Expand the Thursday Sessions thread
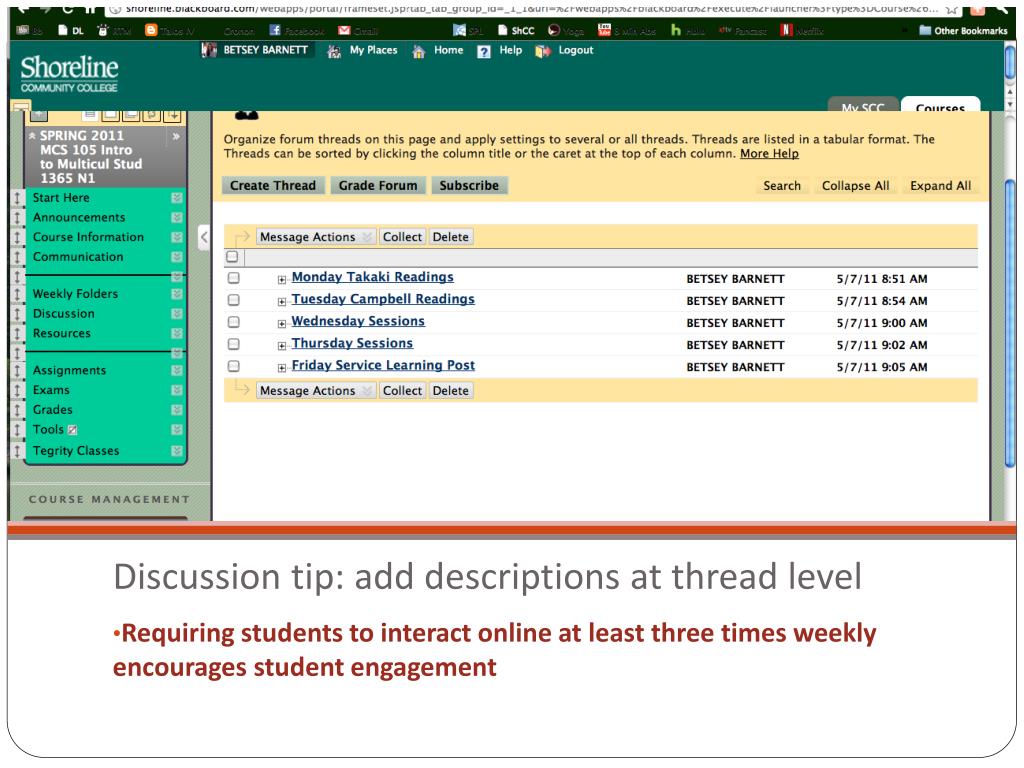Viewport: 1024px width, 768px height. pyautogui.click(x=281, y=346)
